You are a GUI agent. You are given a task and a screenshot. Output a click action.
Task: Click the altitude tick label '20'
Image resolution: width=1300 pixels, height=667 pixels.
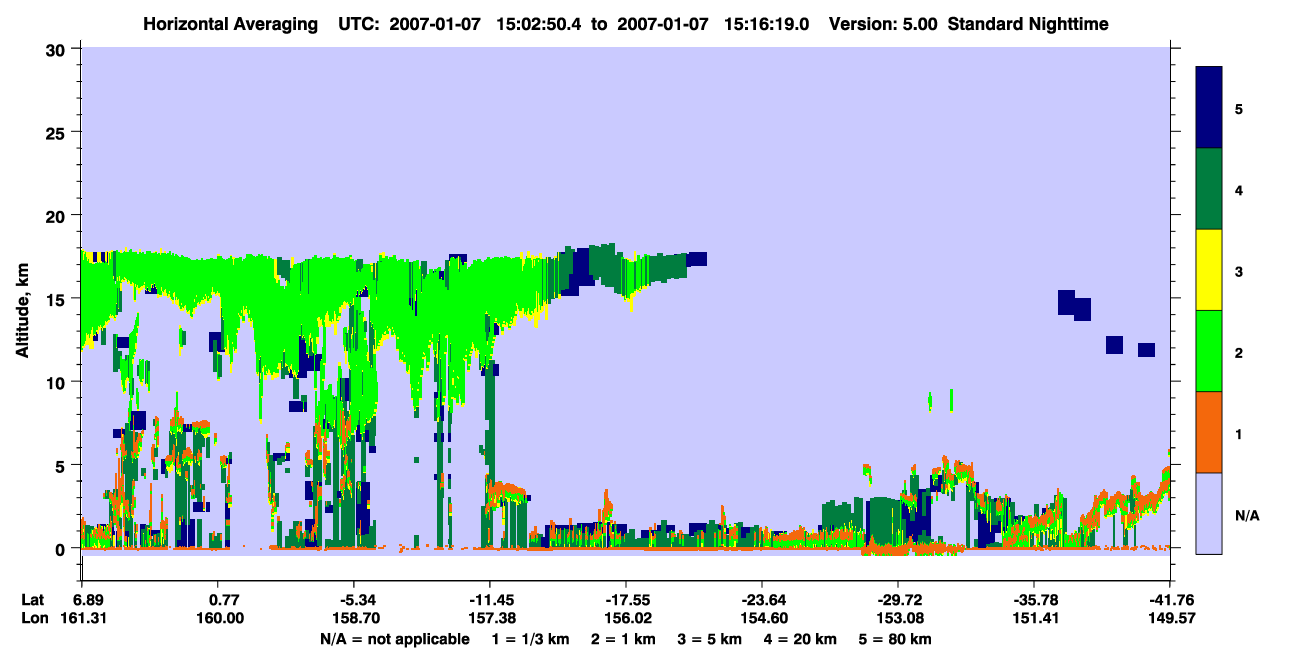(x=58, y=215)
